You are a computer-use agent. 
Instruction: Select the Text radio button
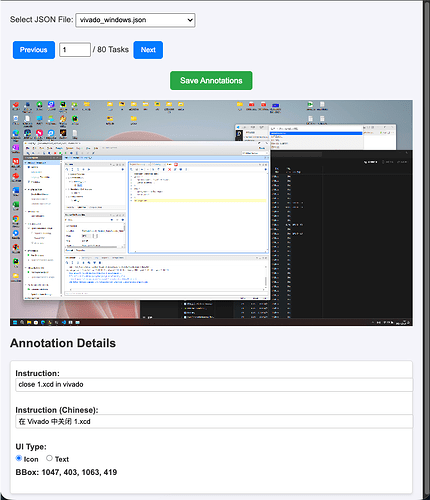coord(49,458)
